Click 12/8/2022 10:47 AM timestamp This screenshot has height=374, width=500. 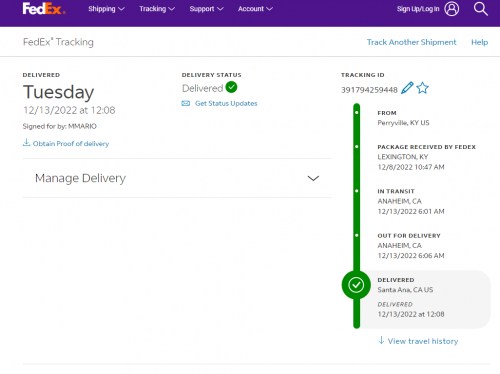pos(411,167)
